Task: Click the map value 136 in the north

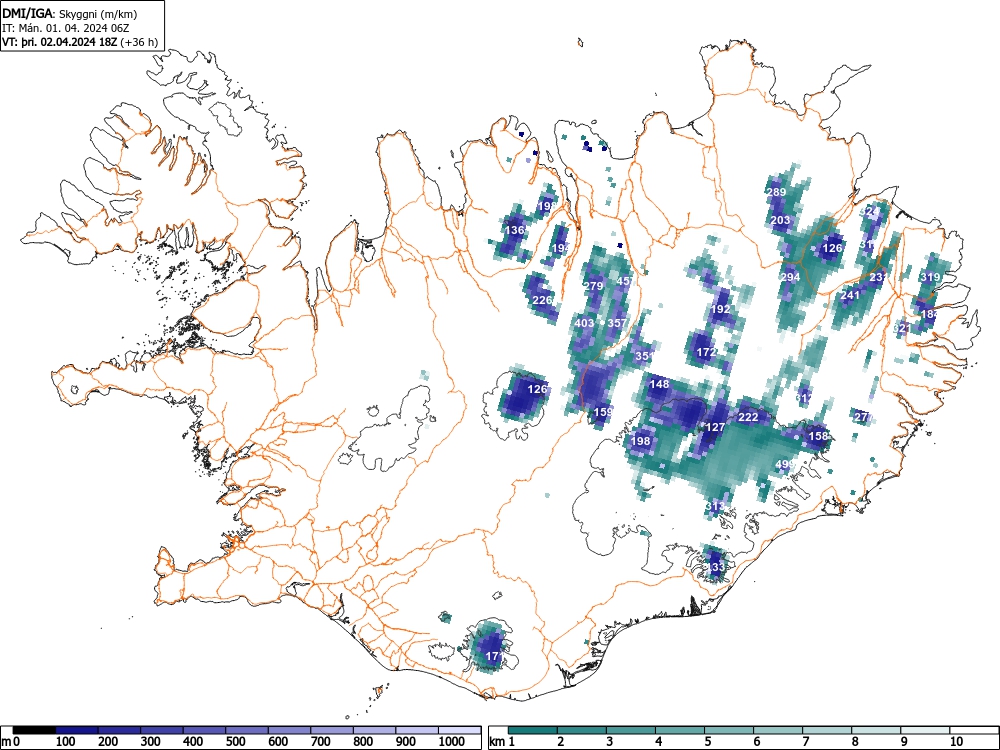Action: (515, 230)
